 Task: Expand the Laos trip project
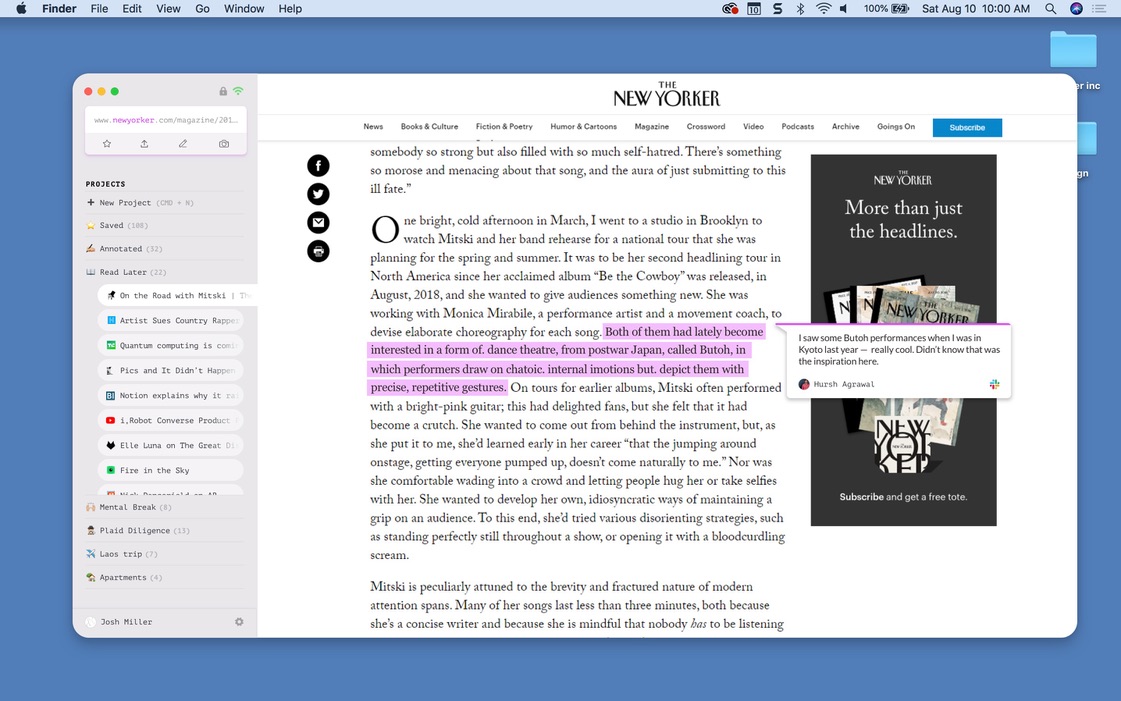[122, 554]
